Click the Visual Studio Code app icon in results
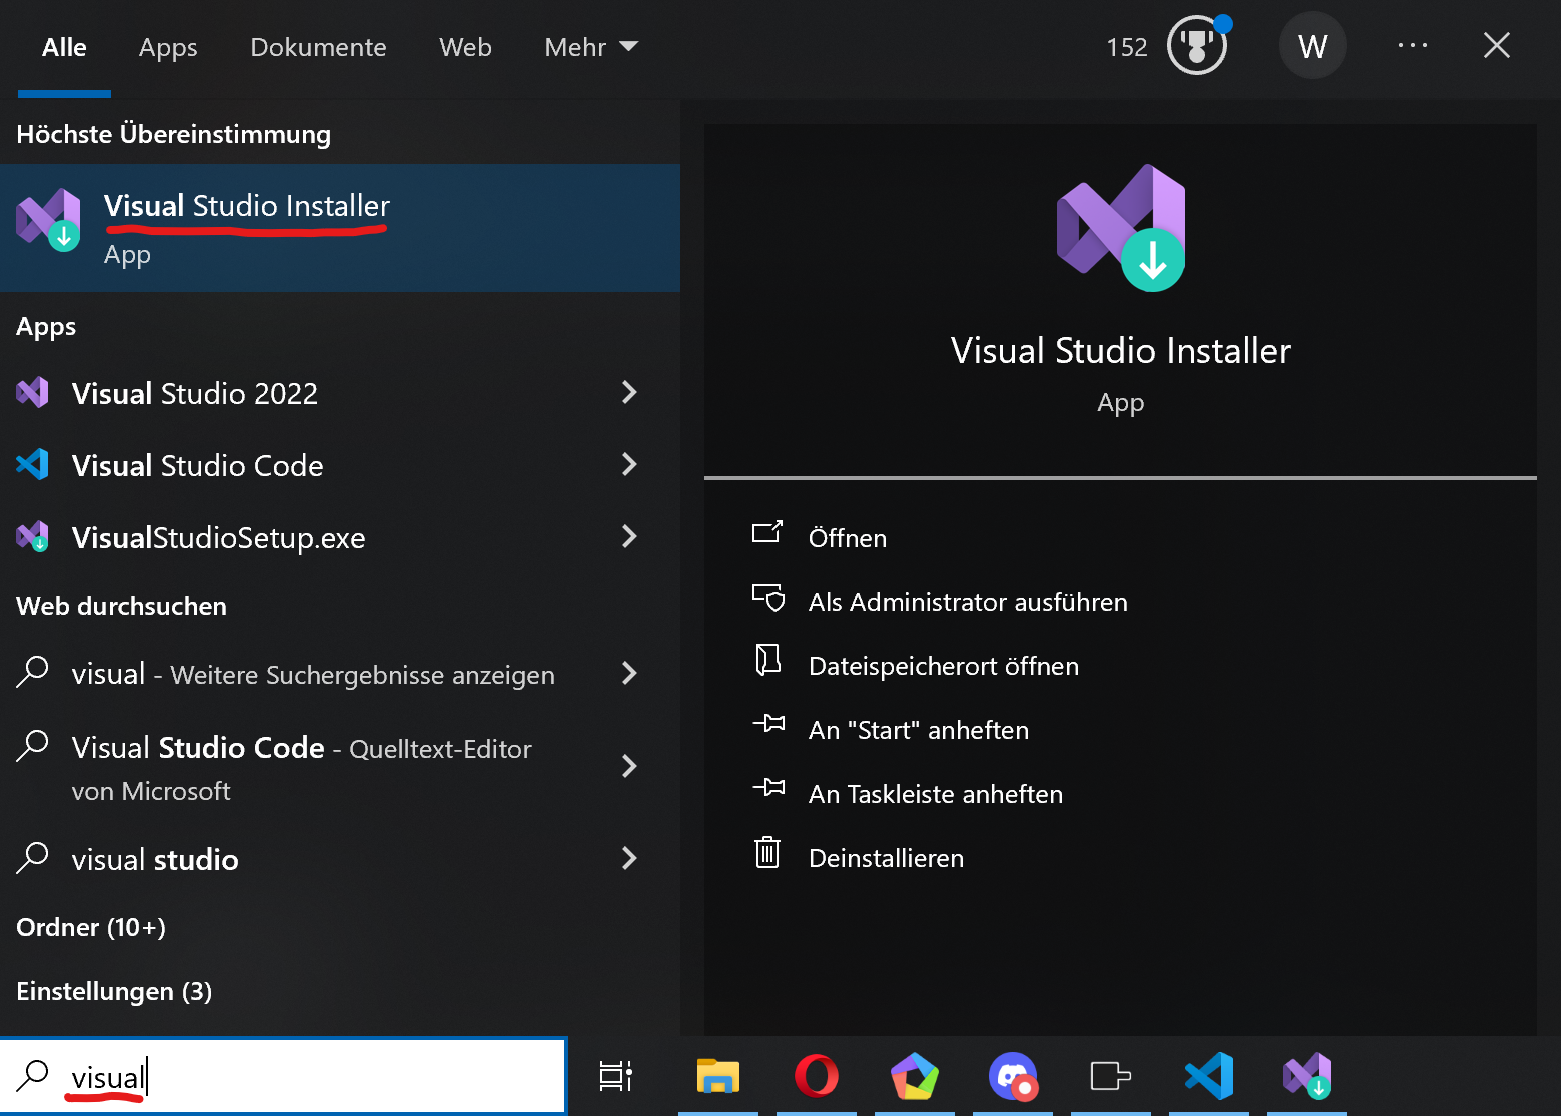This screenshot has width=1561, height=1116. coord(33,464)
